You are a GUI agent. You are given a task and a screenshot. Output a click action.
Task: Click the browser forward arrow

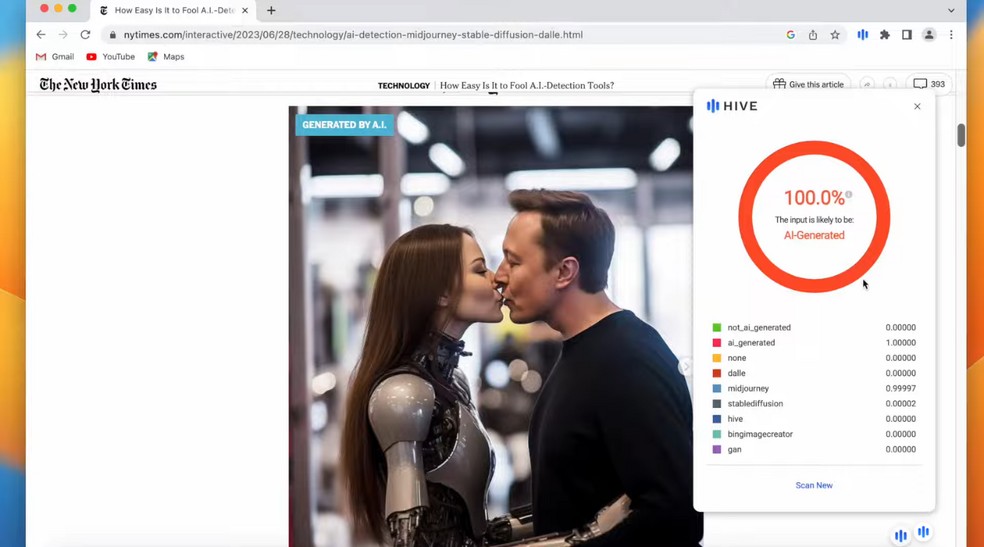point(63,35)
